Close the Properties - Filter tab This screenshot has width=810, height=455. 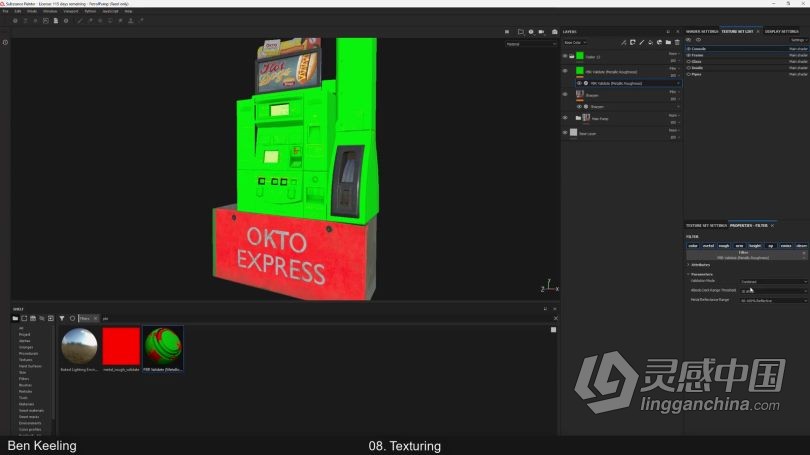pos(772,226)
